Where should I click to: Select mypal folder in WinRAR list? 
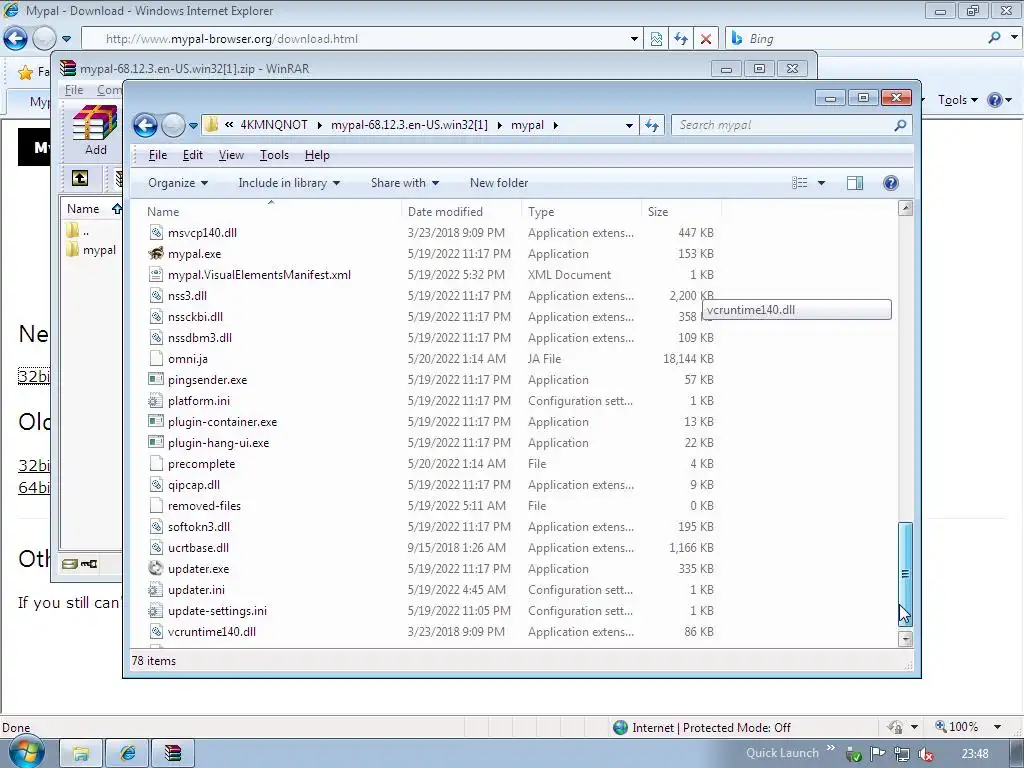pyautogui.click(x=91, y=250)
